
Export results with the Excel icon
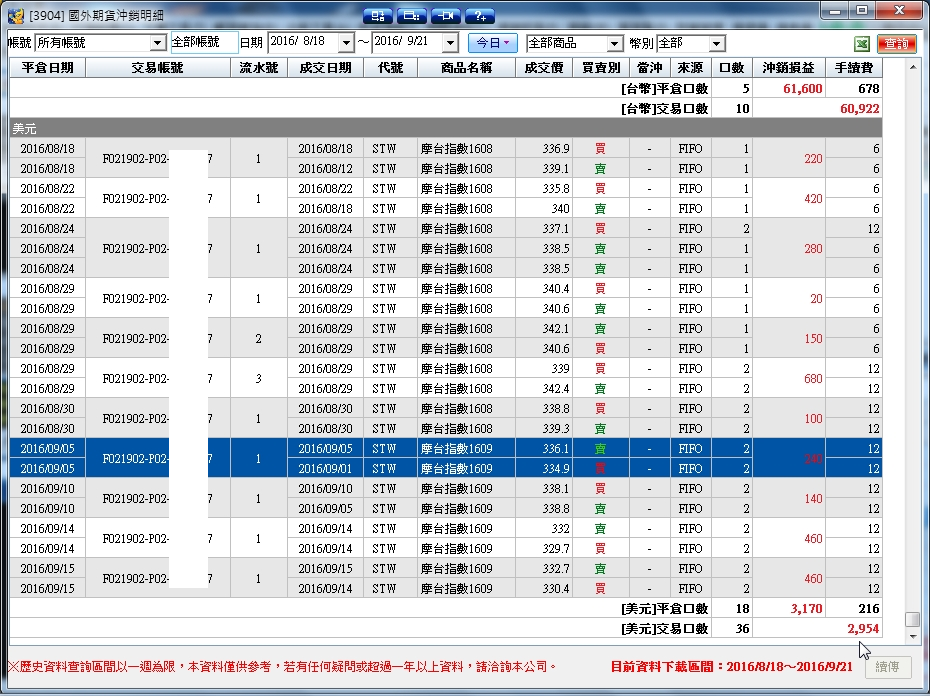coord(862,43)
